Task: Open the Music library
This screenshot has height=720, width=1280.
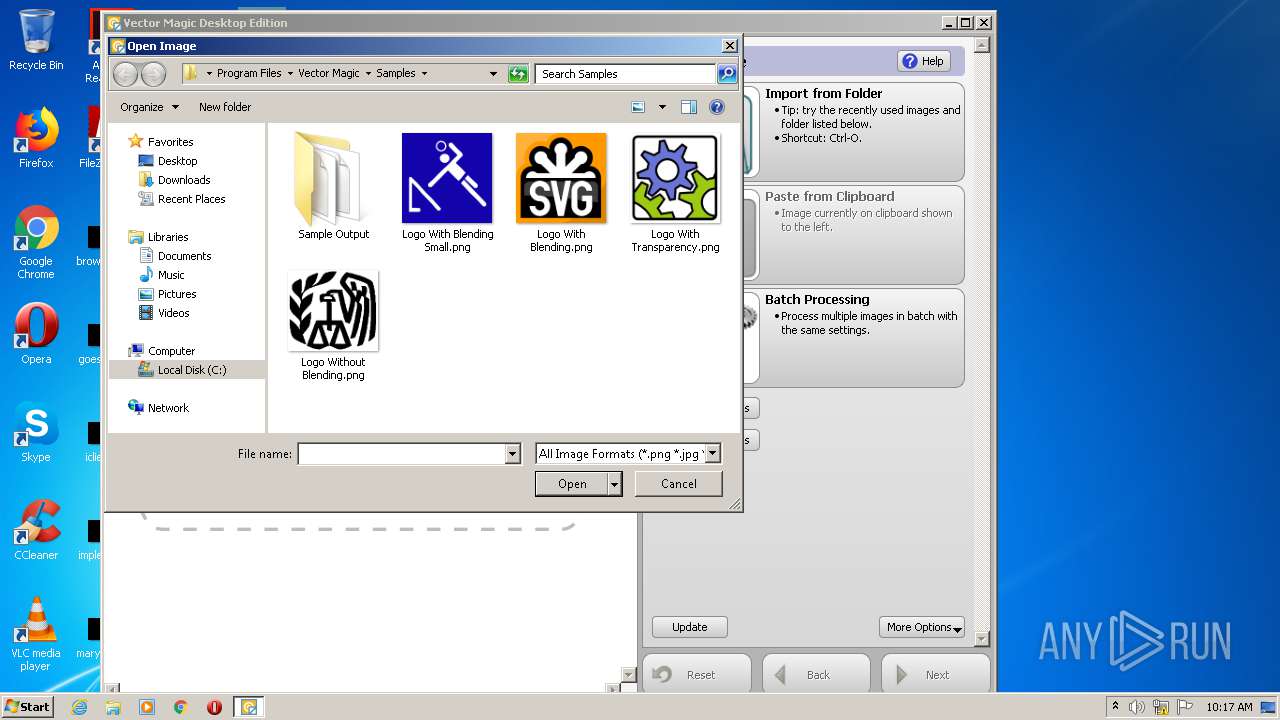Action: [171, 275]
